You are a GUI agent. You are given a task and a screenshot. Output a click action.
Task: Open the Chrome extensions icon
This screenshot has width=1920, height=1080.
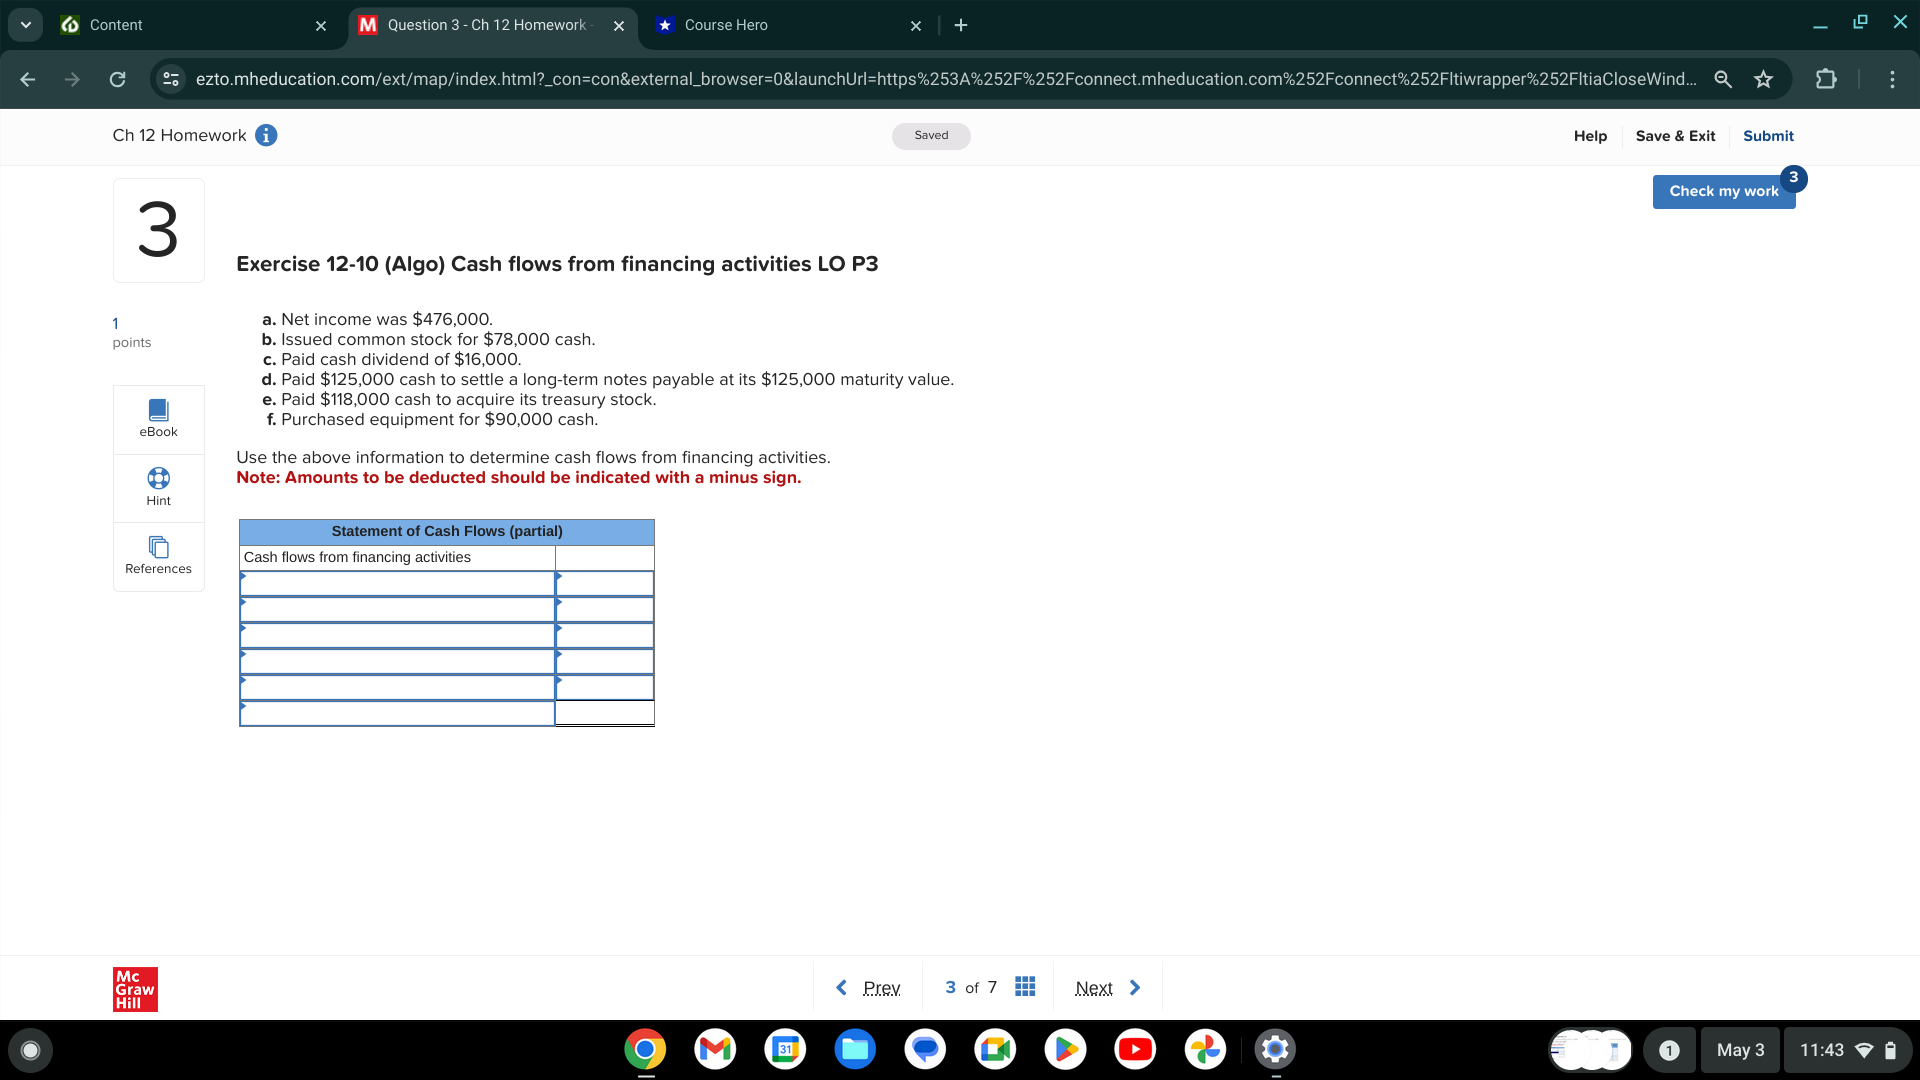tap(1827, 79)
